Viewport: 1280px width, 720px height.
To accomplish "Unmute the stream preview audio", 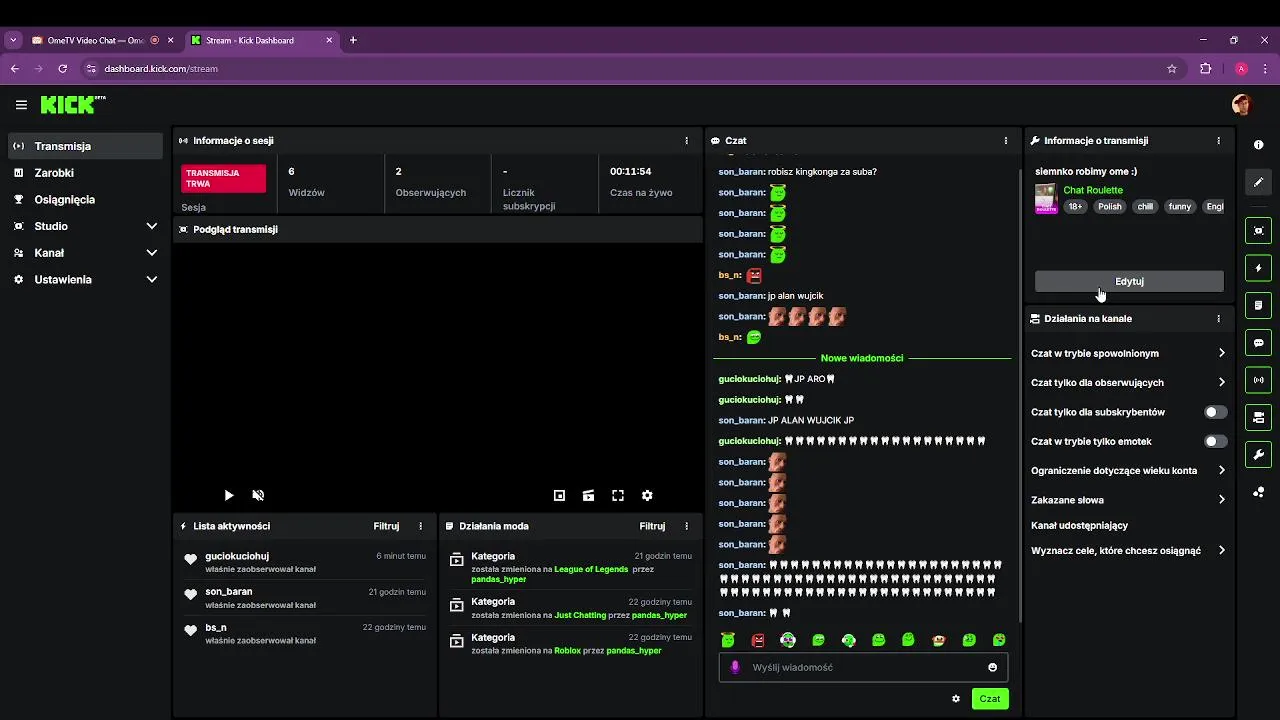I will coord(258,495).
